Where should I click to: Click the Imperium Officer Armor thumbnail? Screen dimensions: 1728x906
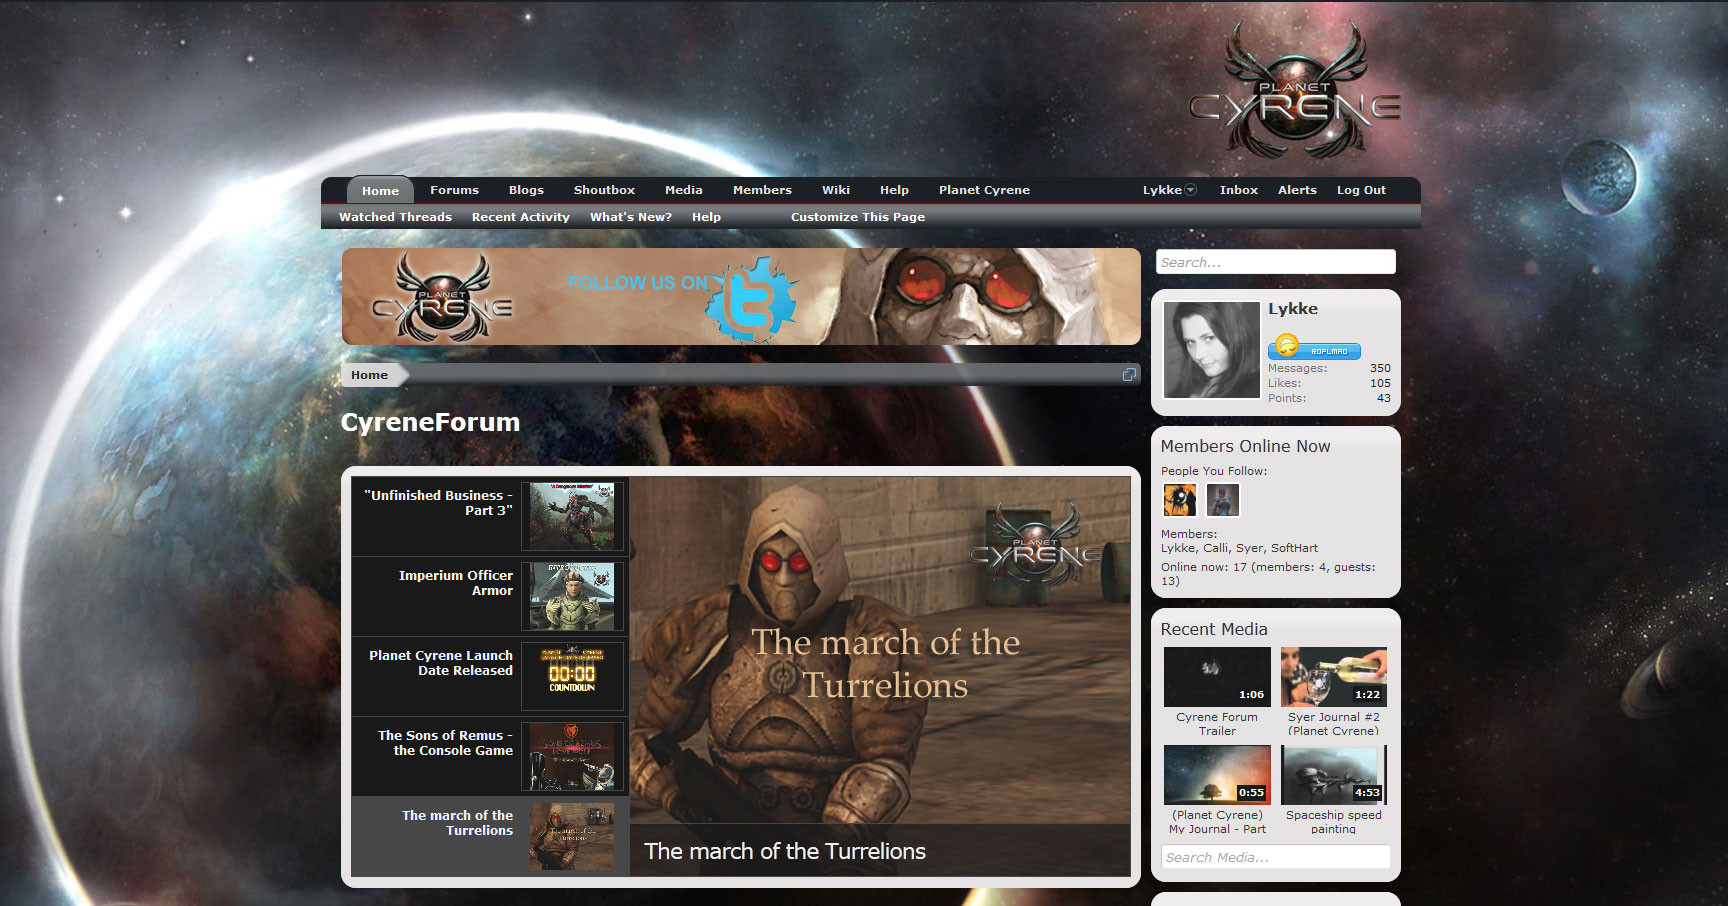[x=572, y=596]
